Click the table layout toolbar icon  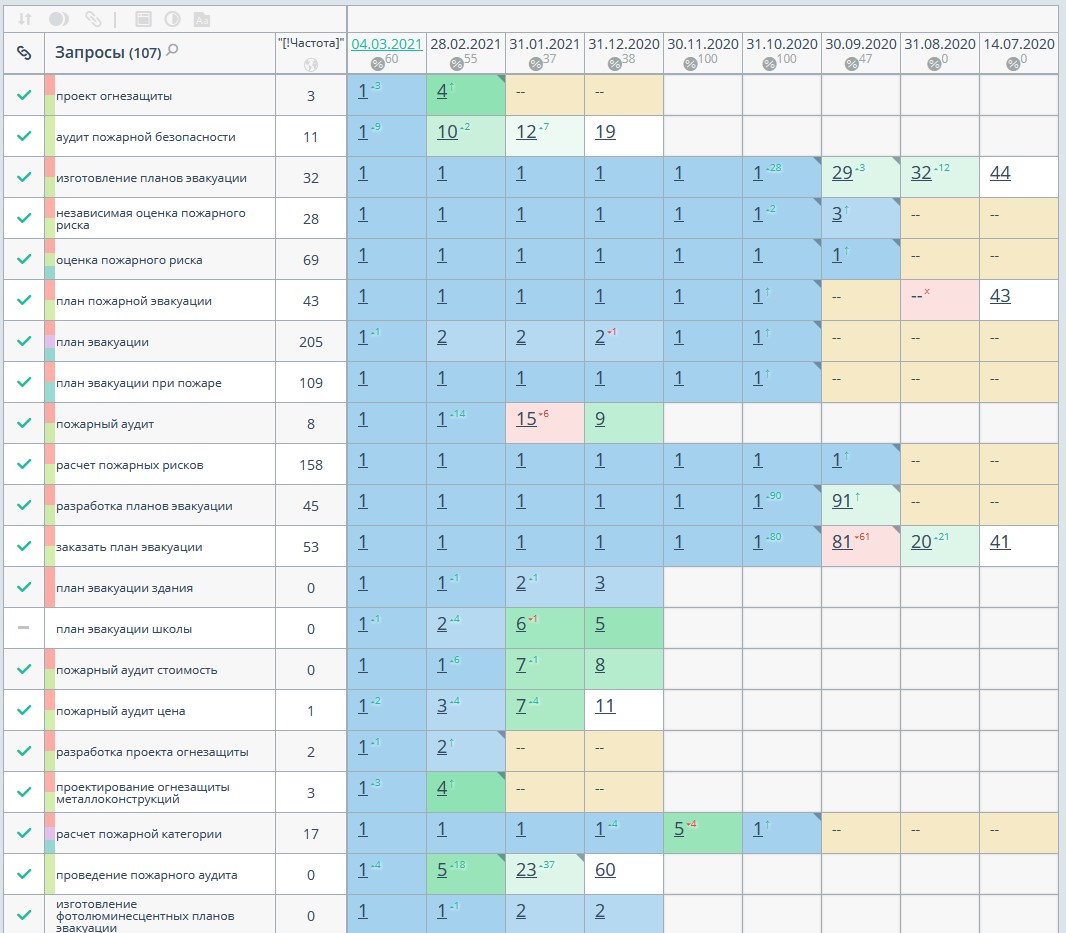(143, 19)
